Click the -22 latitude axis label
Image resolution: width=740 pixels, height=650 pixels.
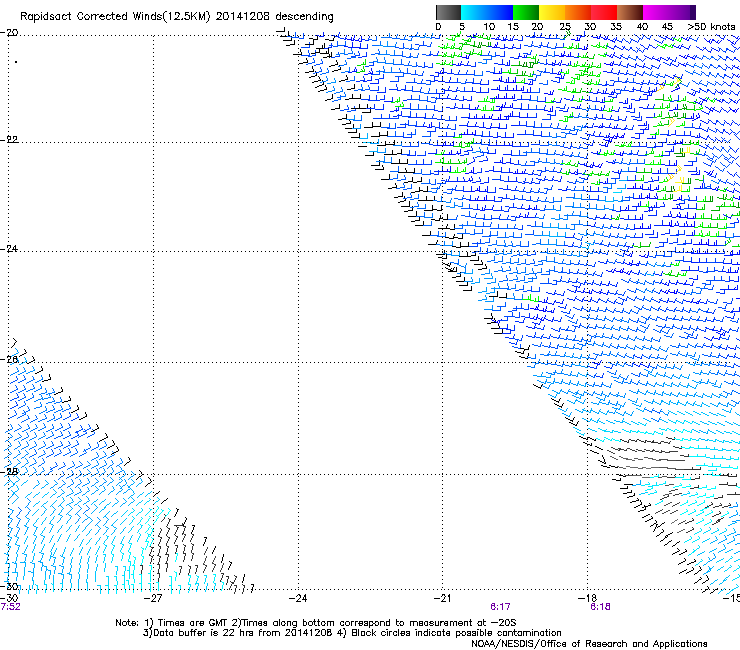[x=9, y=139]
